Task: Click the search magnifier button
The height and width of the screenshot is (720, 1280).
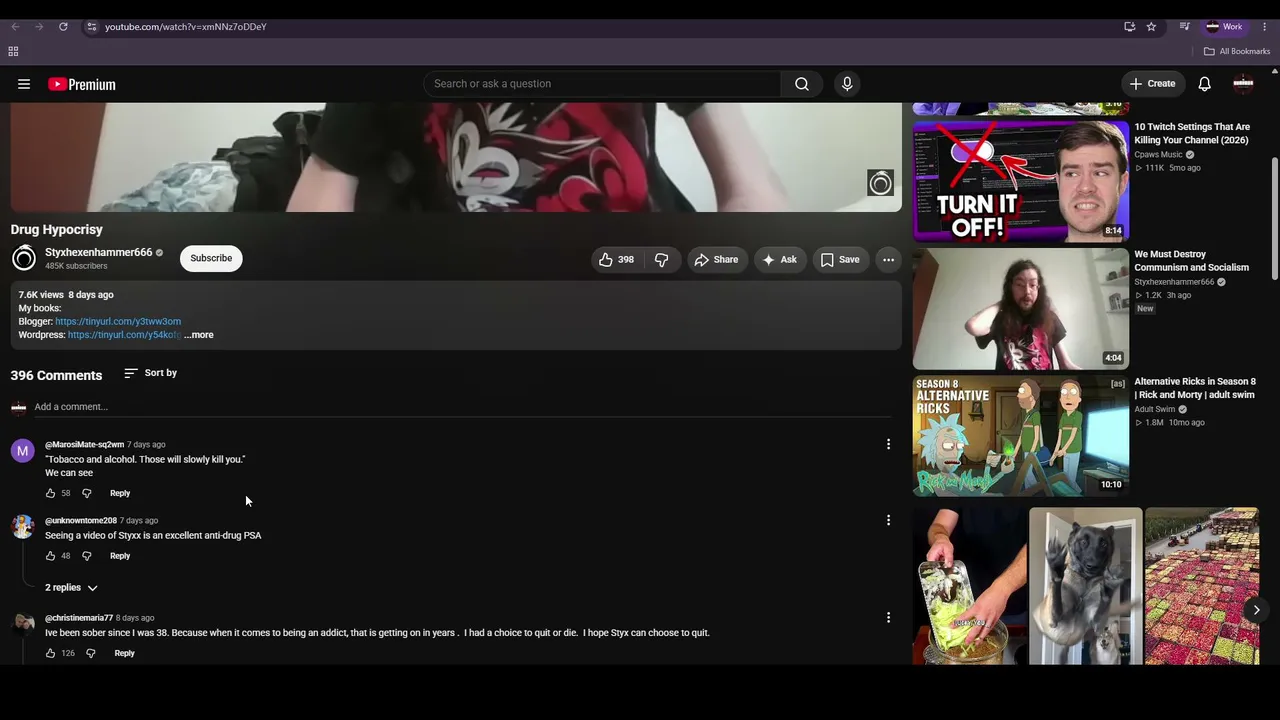Action: (x=802, y=84)
